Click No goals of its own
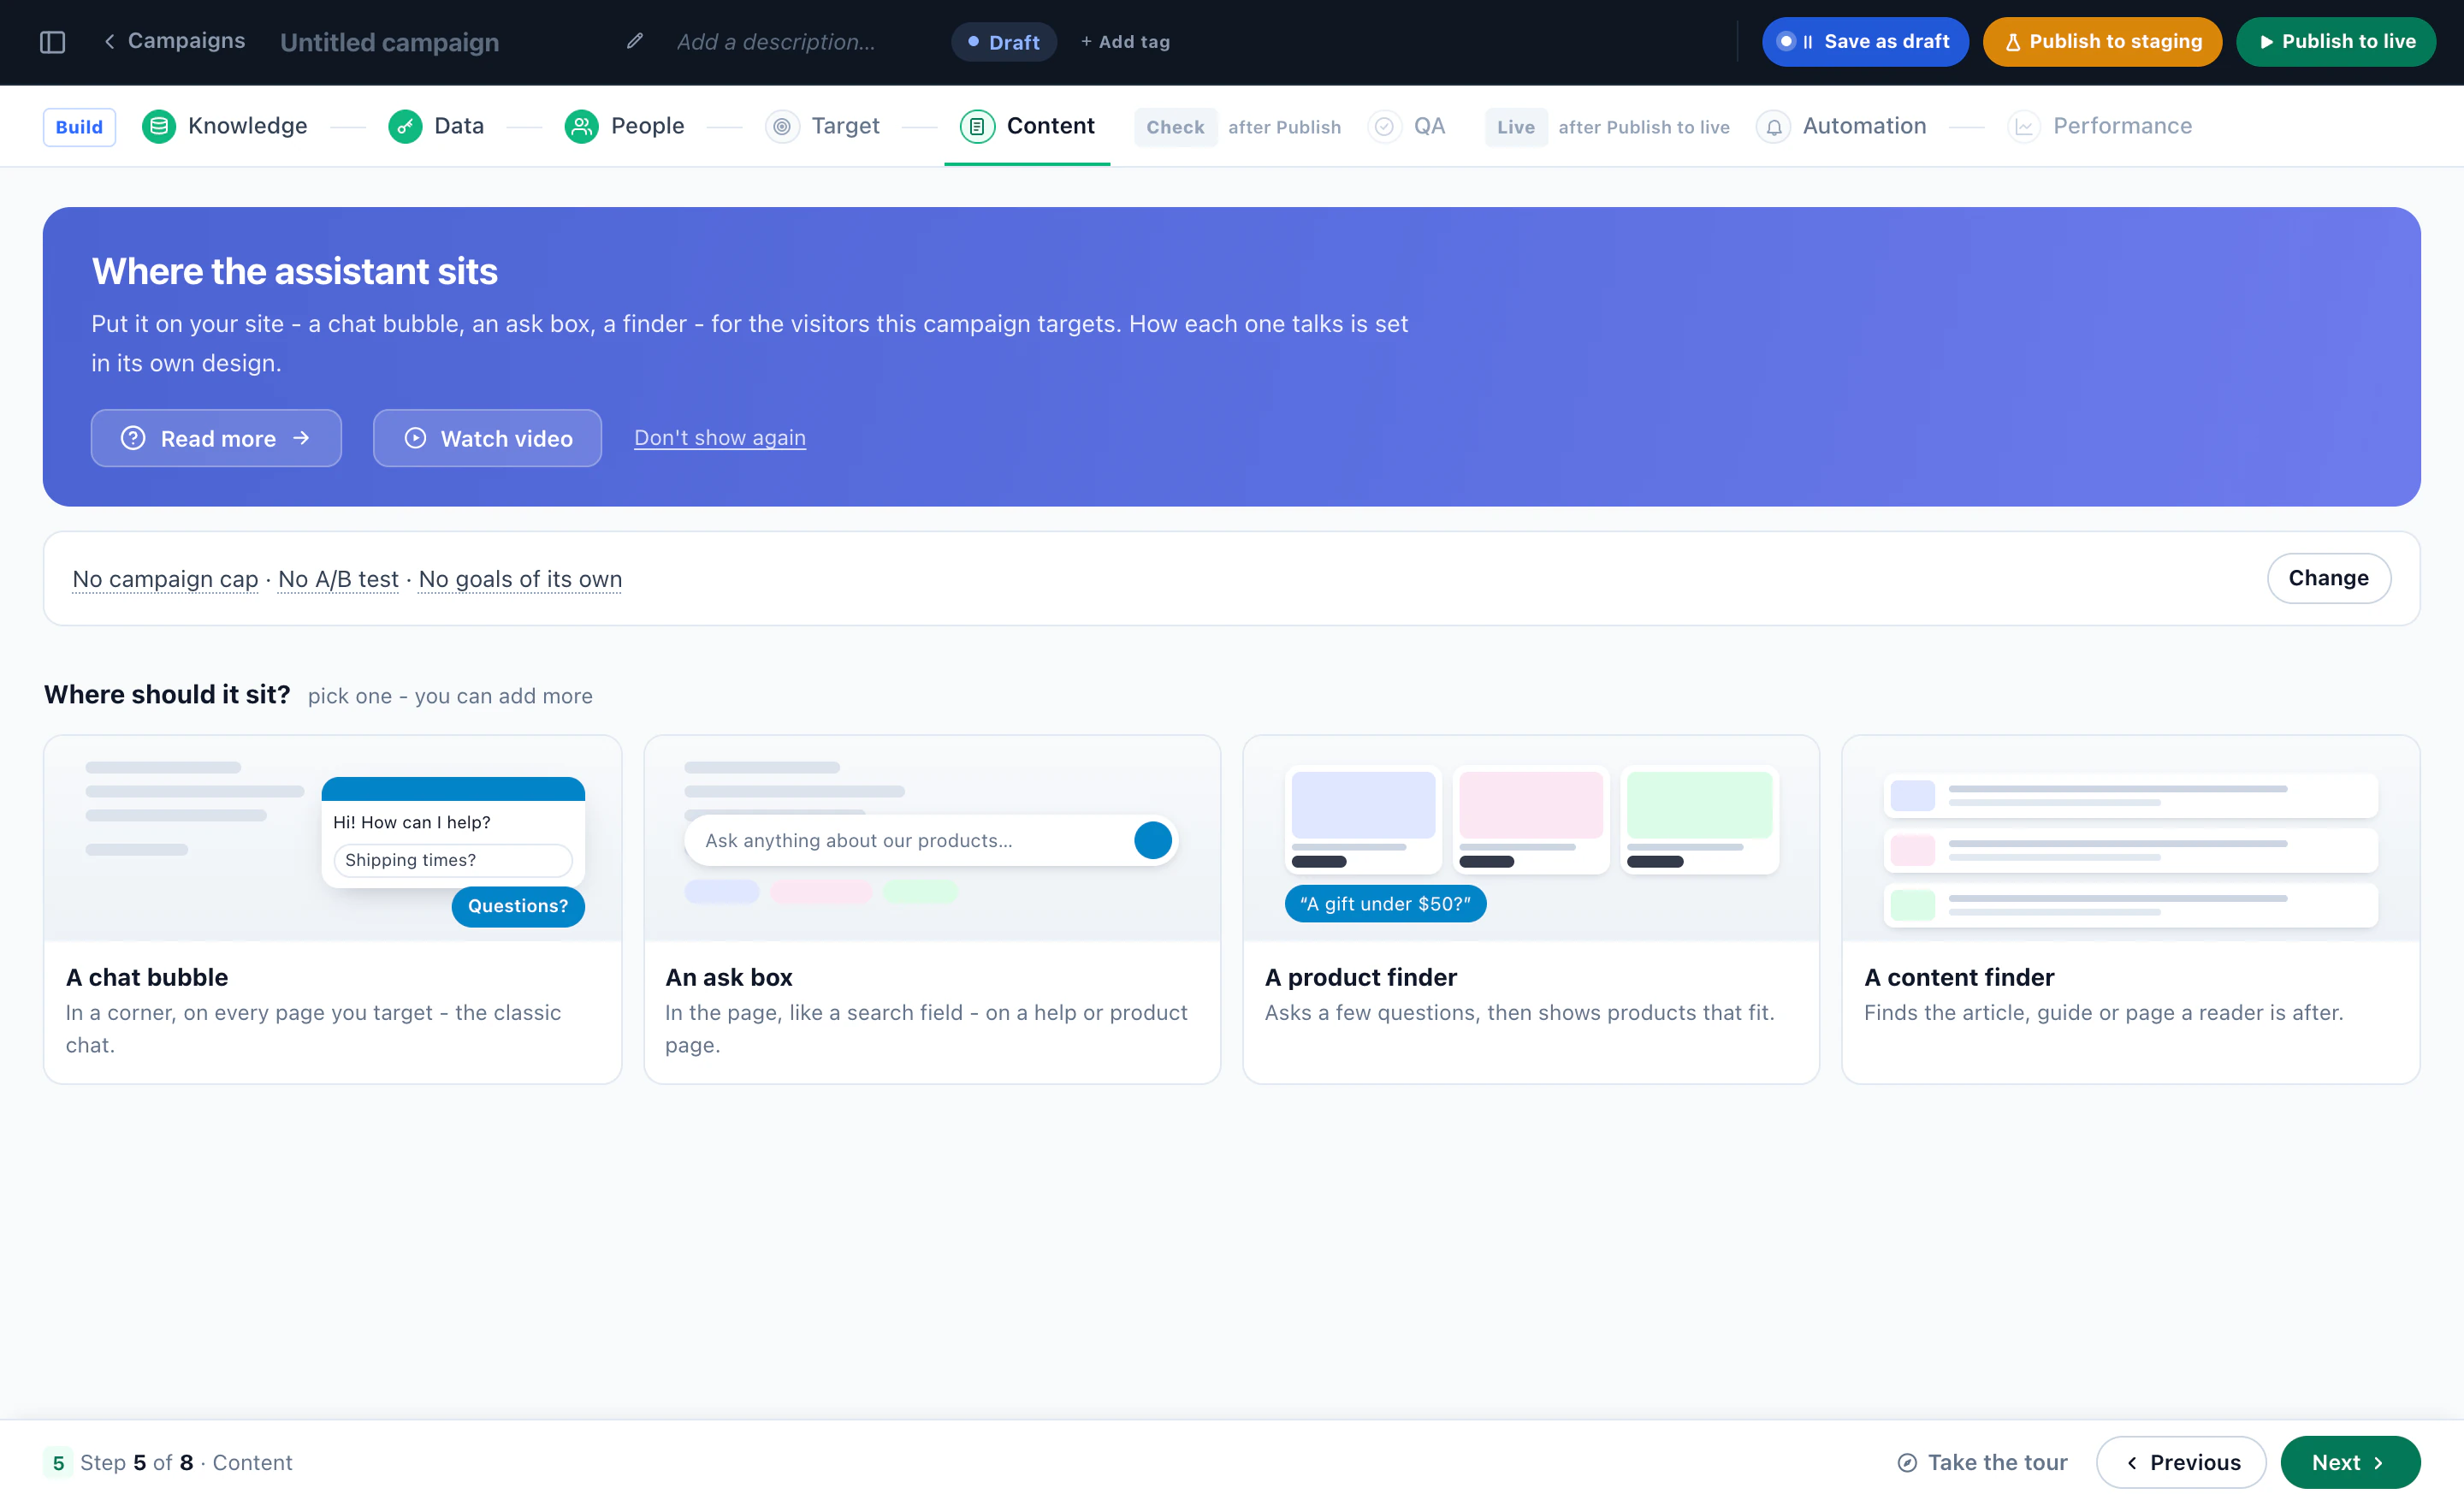Image resolution: width=2464 pixels, height=1506 pixels. [x=520, y=579]
